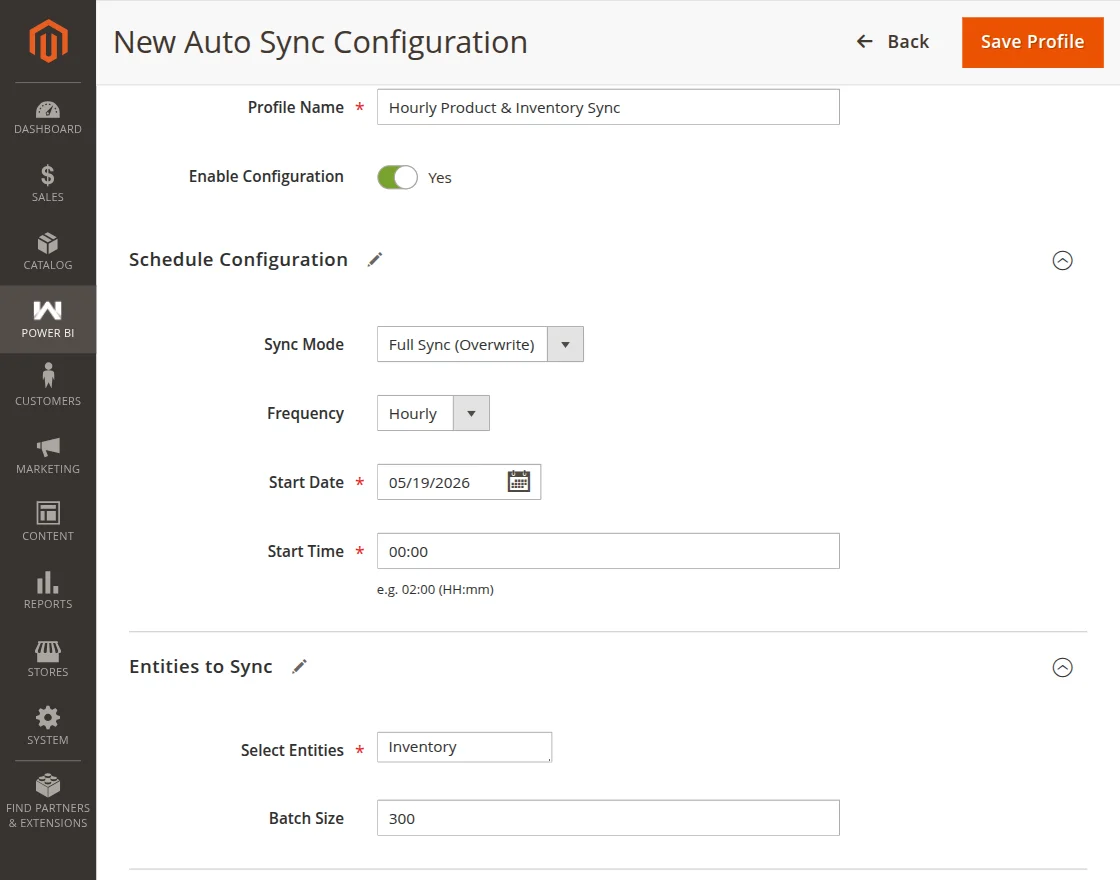
Task: Open the System menu
Action: pos(48,726)
